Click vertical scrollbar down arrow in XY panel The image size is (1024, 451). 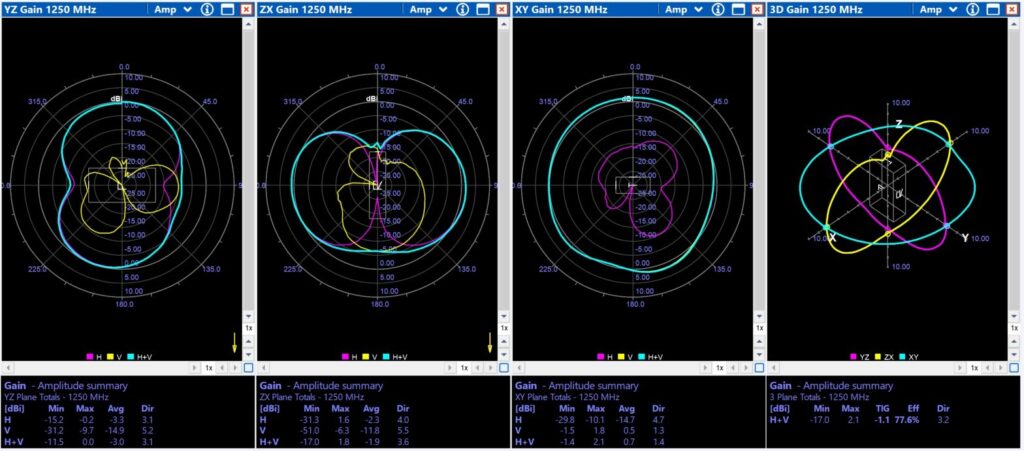click(x=758, y=316)
